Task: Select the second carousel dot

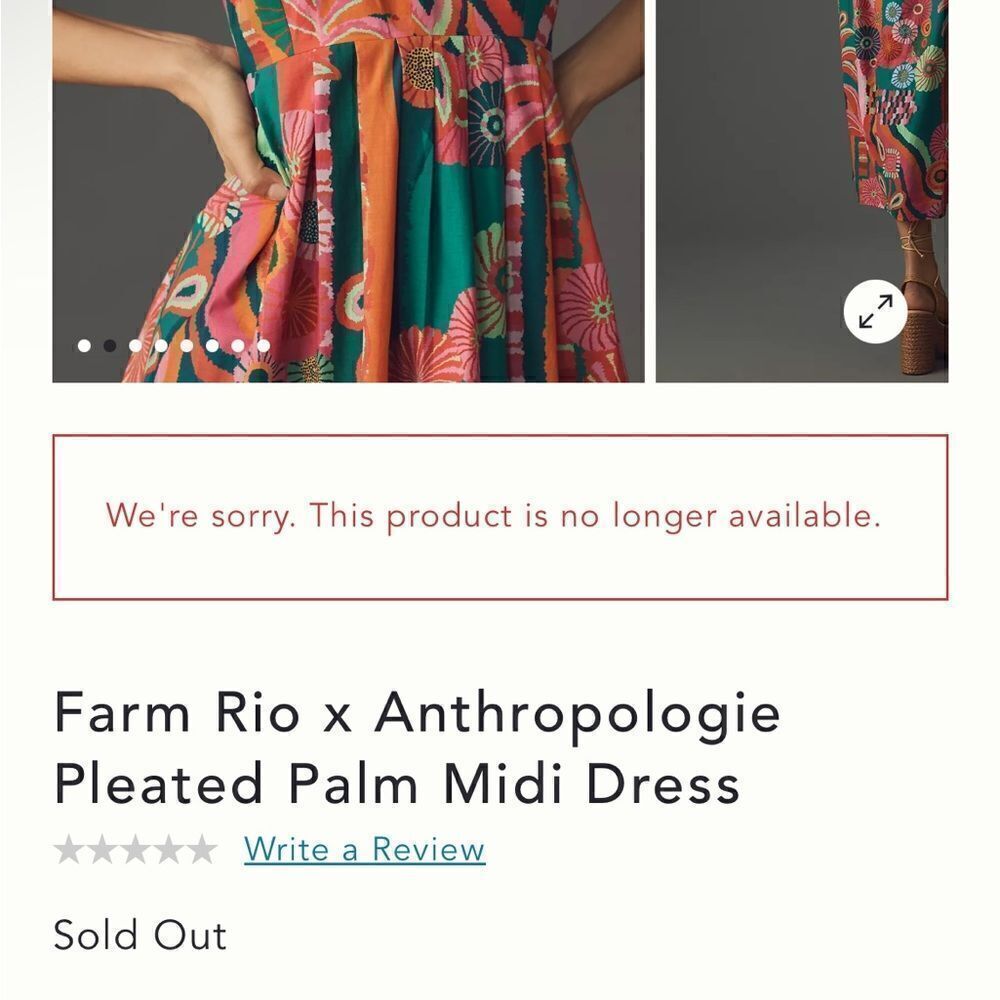Action: (x=108, y=346)
